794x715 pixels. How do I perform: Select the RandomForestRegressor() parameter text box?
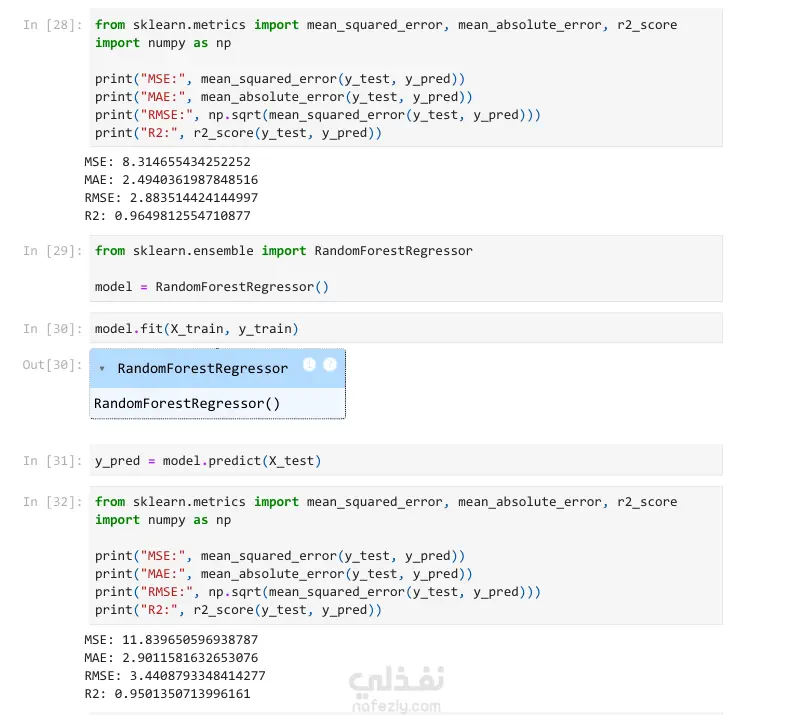[218, 404]
